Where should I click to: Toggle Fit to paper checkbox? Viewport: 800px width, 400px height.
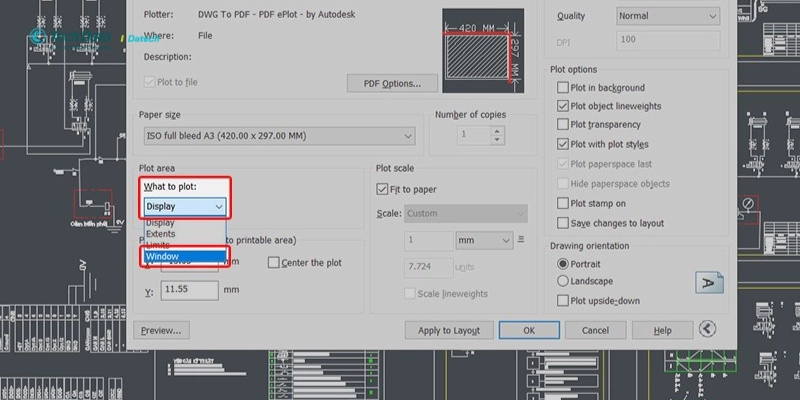pyautogui.click(x=382, y=189)
